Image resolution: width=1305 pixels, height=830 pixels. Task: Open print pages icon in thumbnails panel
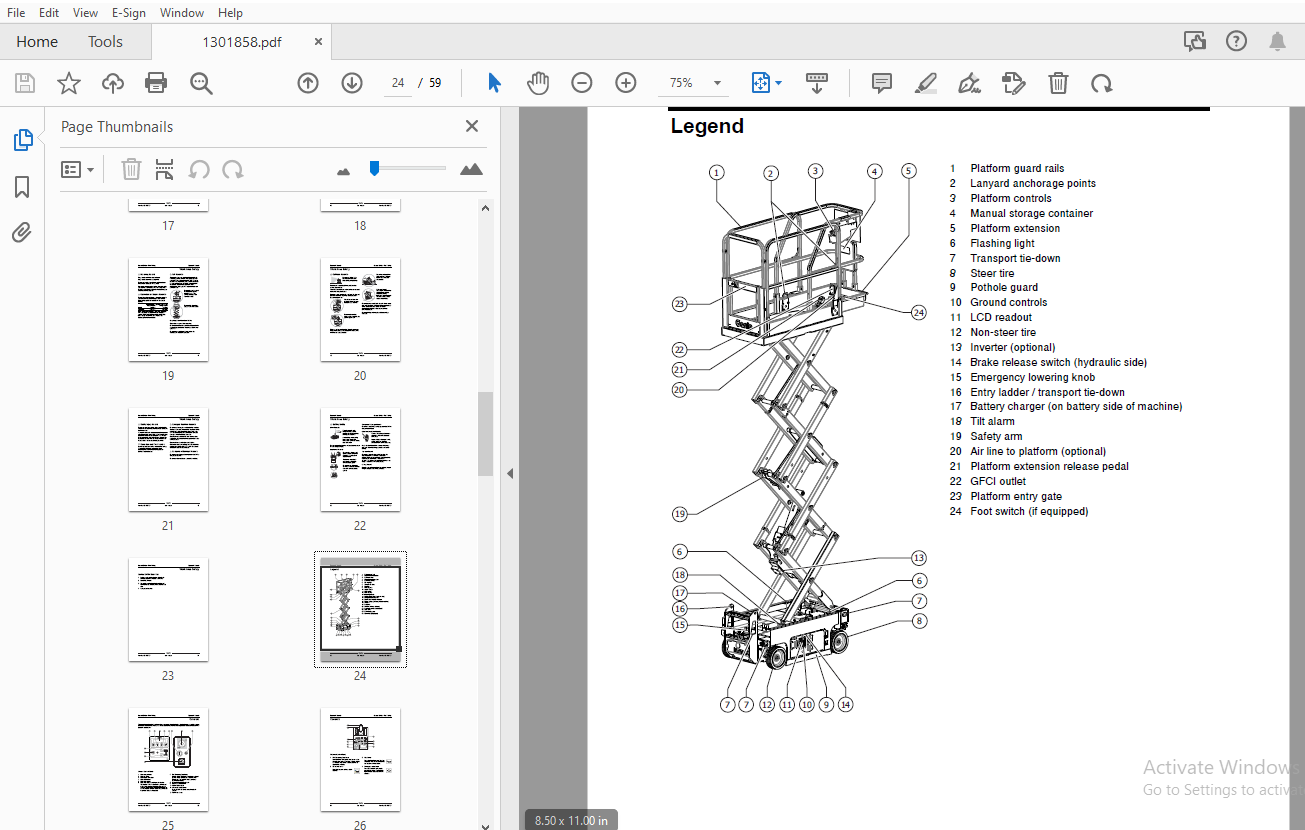(x=165, y=169)
